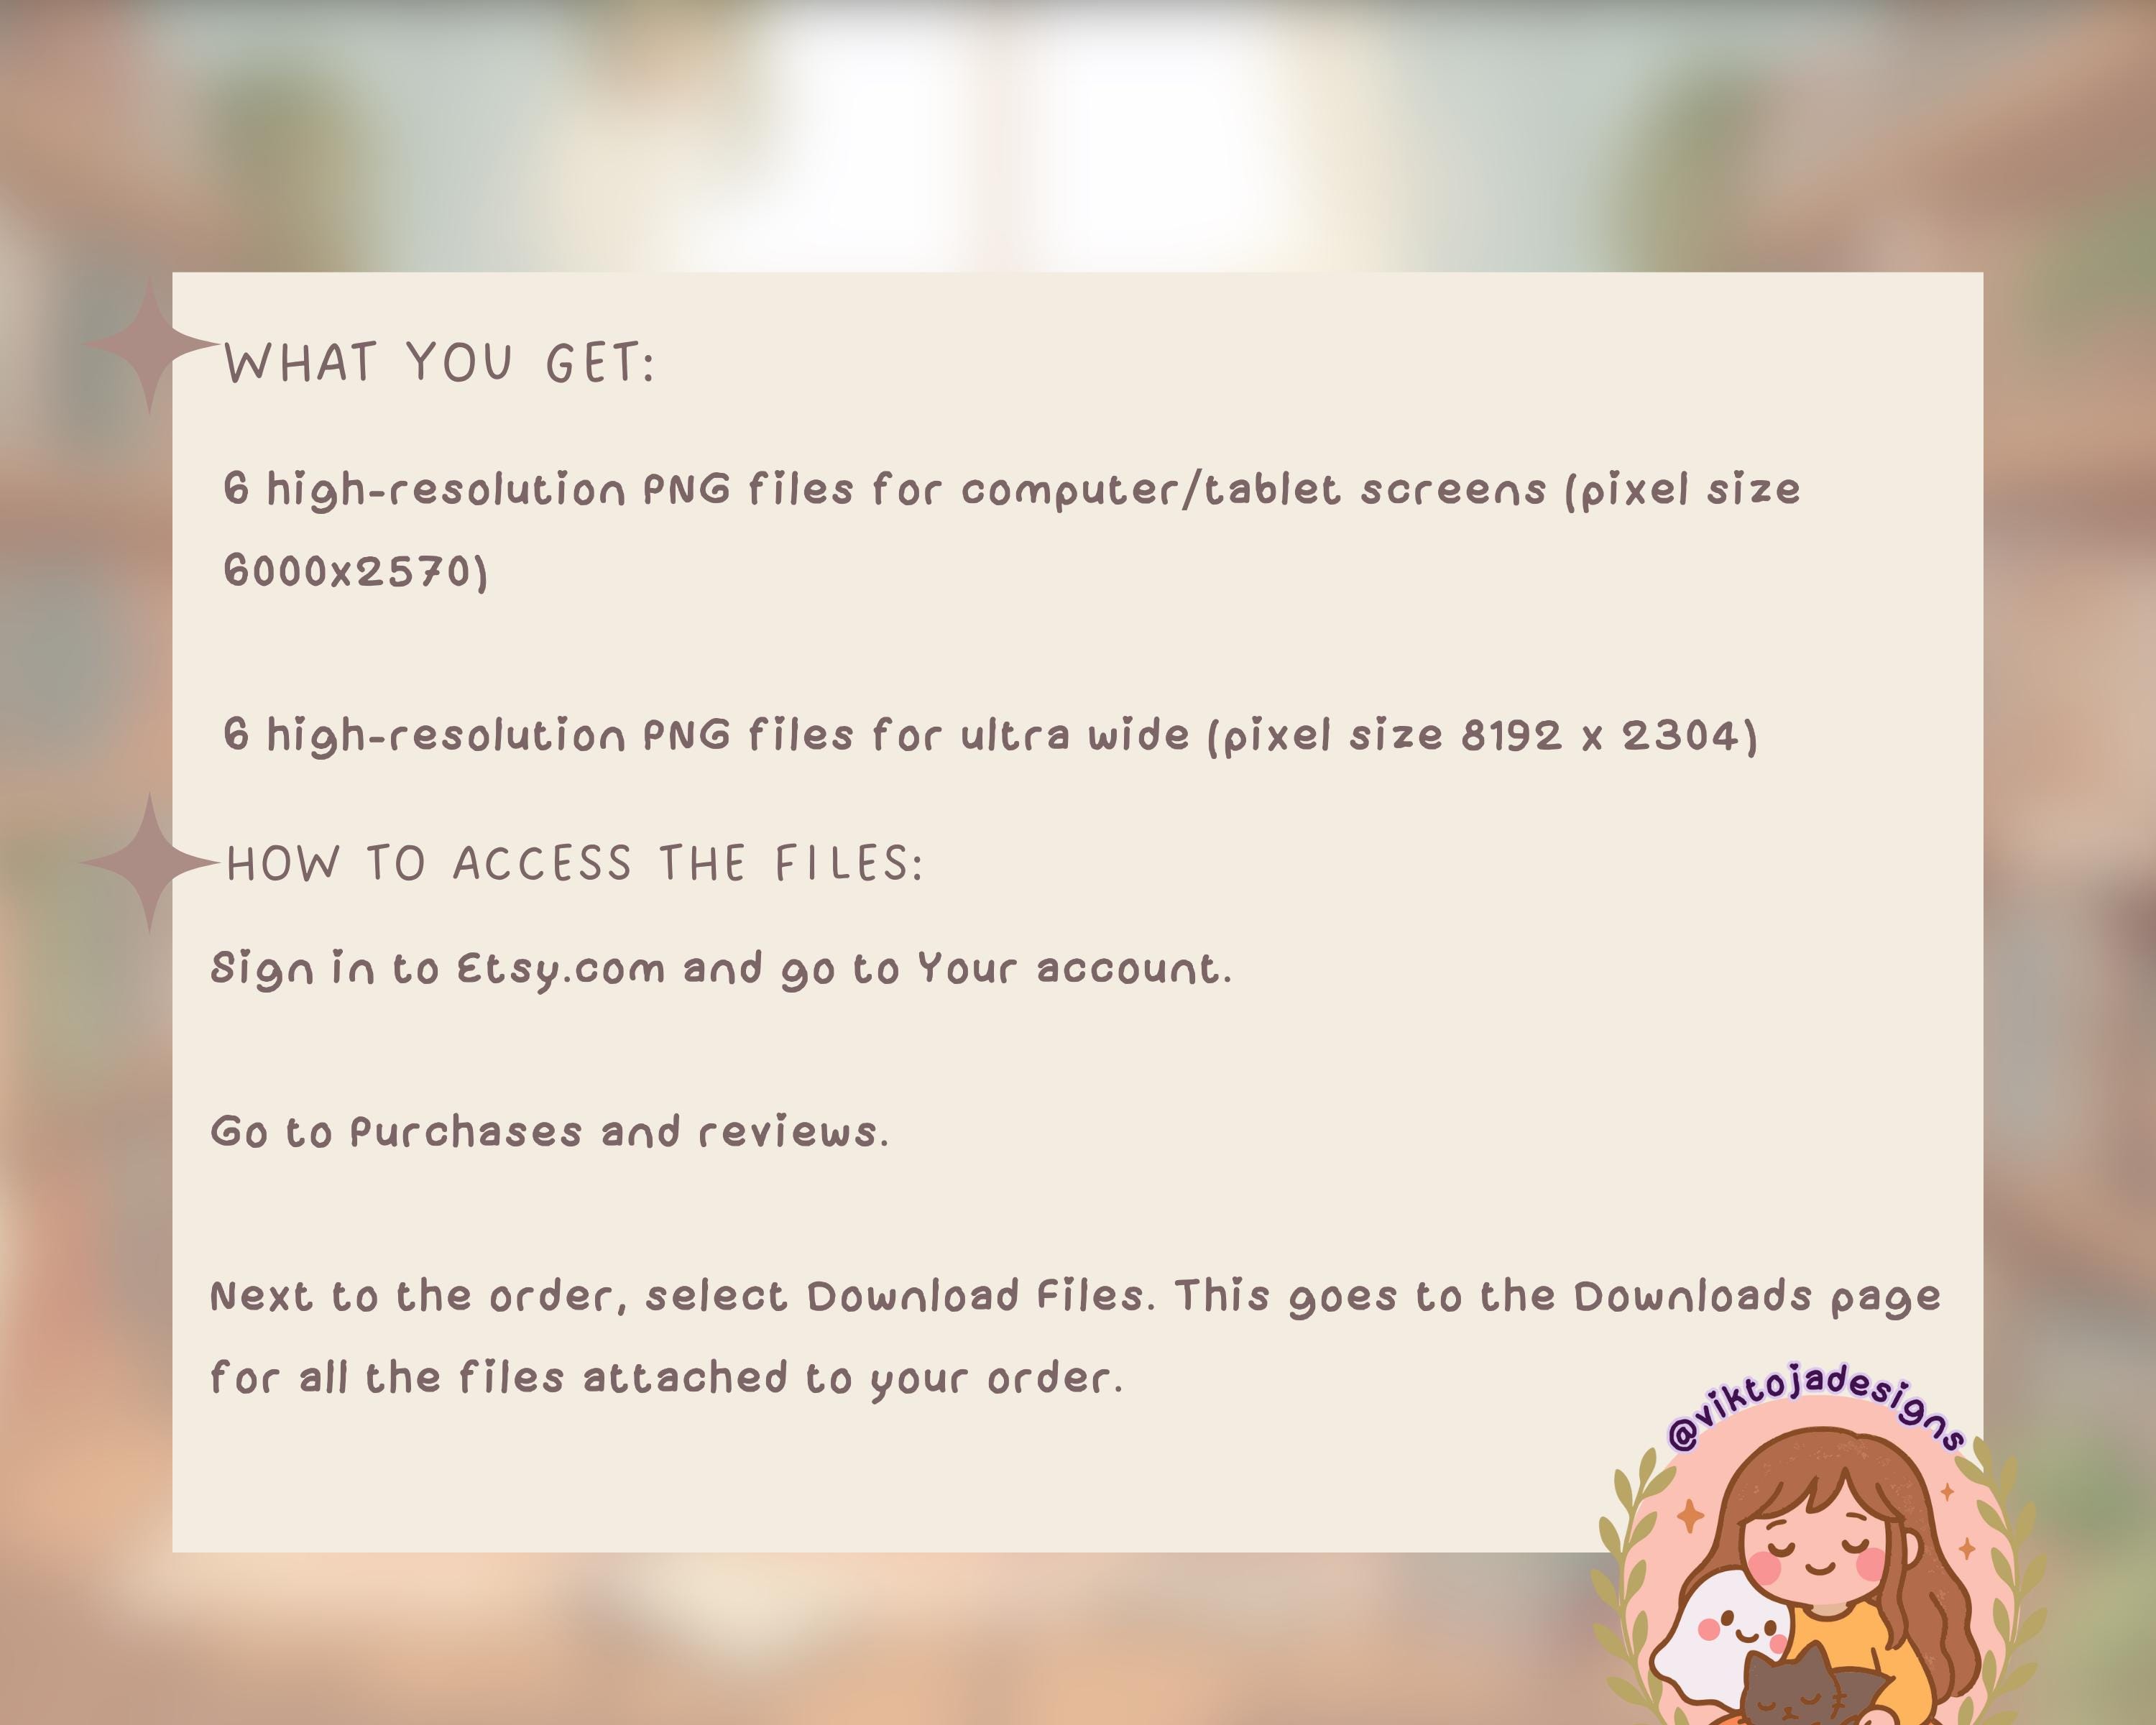Click the "WHAT YOU GET:" heading
The height and width of the screenshot is (1725, 2156).
click(x=439, y=362)
